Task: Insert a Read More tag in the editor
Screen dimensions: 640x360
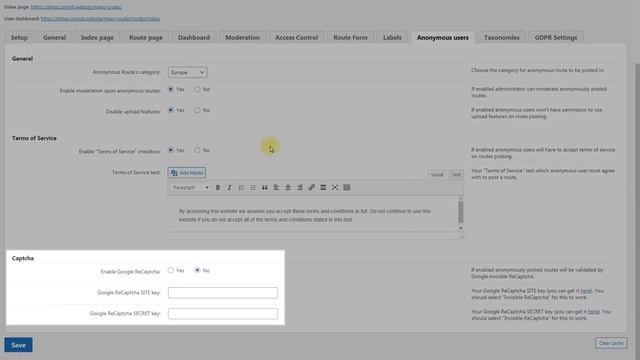Action: [323, 187]
